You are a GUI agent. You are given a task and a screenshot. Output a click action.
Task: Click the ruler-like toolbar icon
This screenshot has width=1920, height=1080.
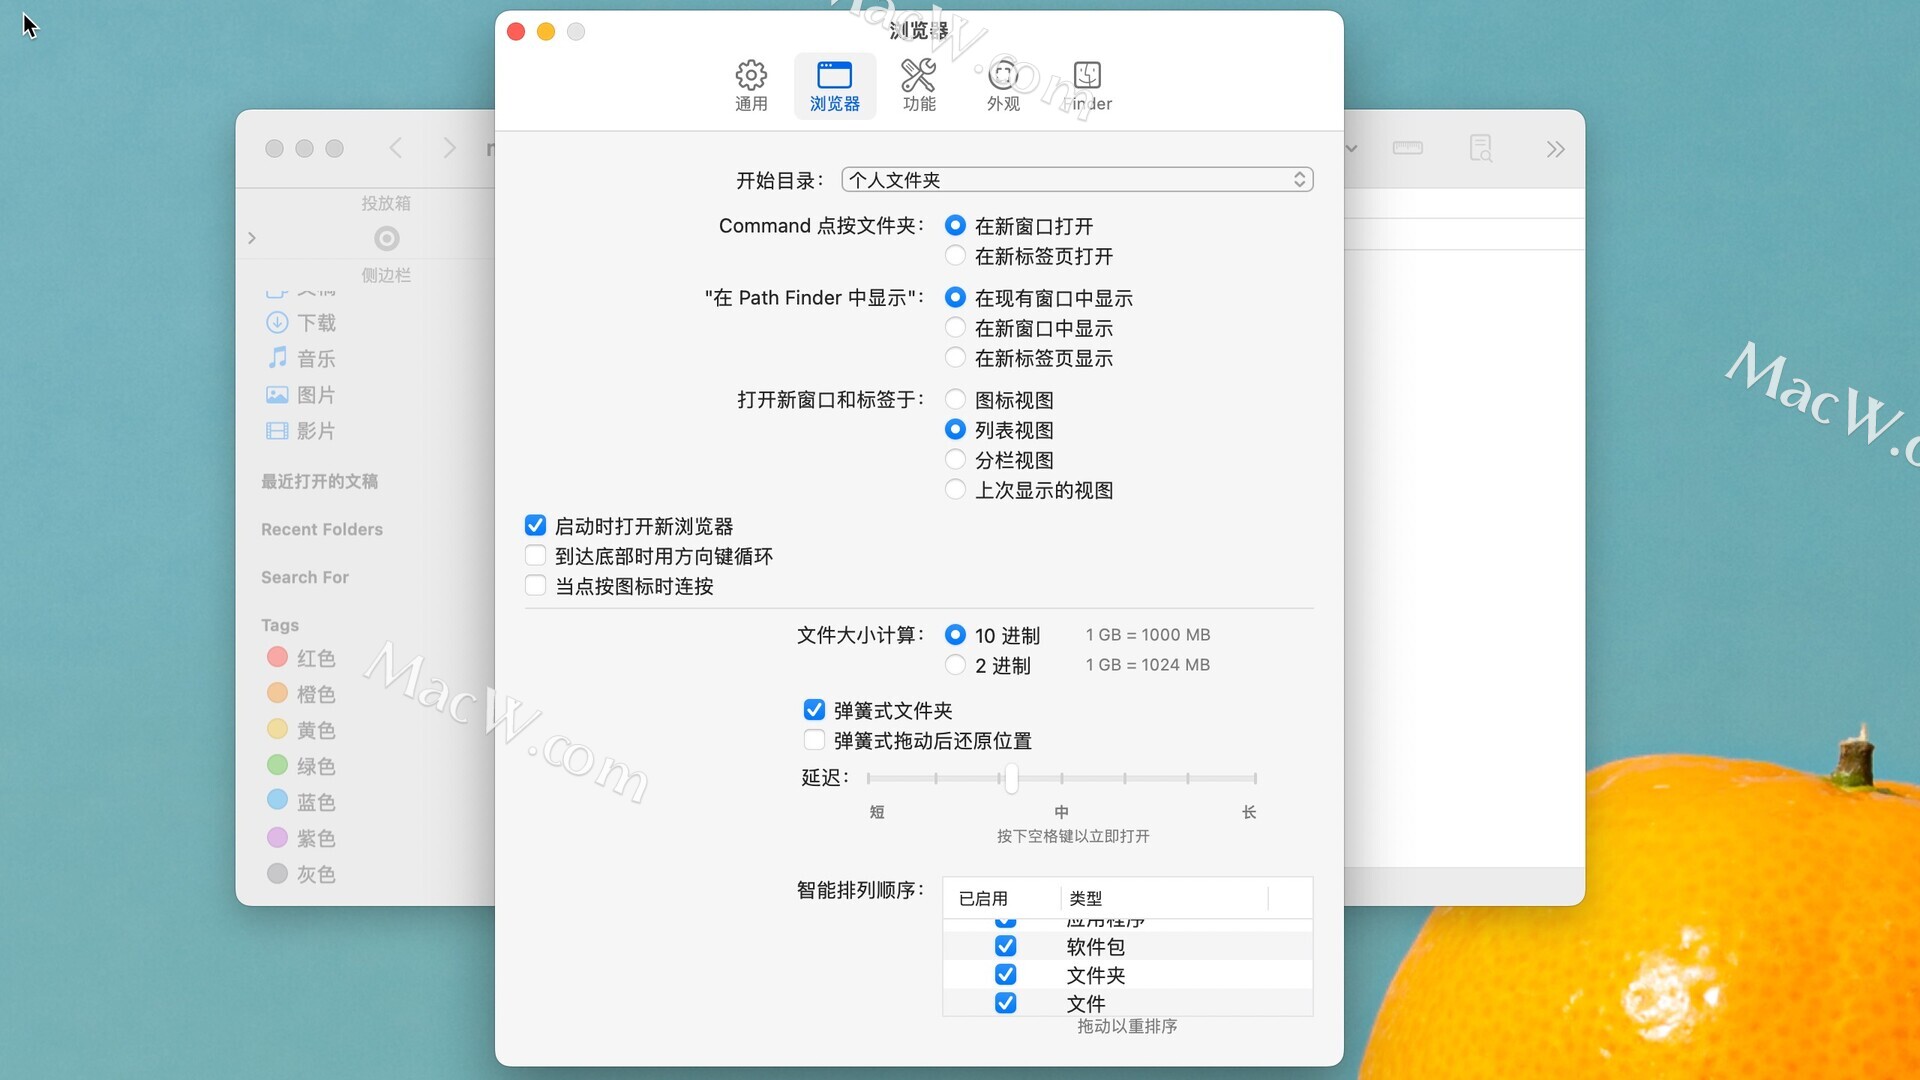click(x=1407, y=148)
